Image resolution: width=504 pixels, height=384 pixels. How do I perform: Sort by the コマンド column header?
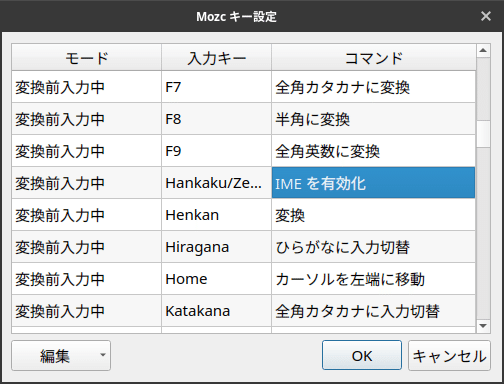pos(374,57)
